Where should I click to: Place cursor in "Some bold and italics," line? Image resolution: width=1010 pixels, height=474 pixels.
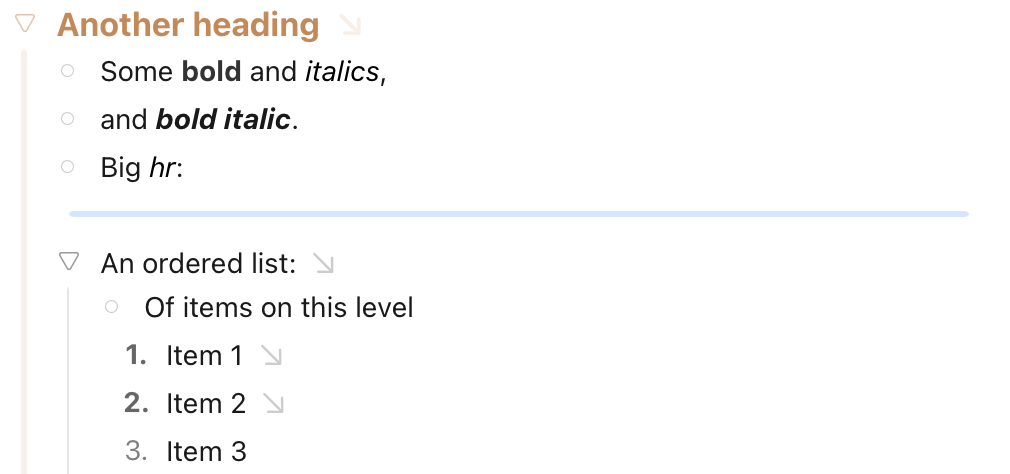(x=243, y=72)
